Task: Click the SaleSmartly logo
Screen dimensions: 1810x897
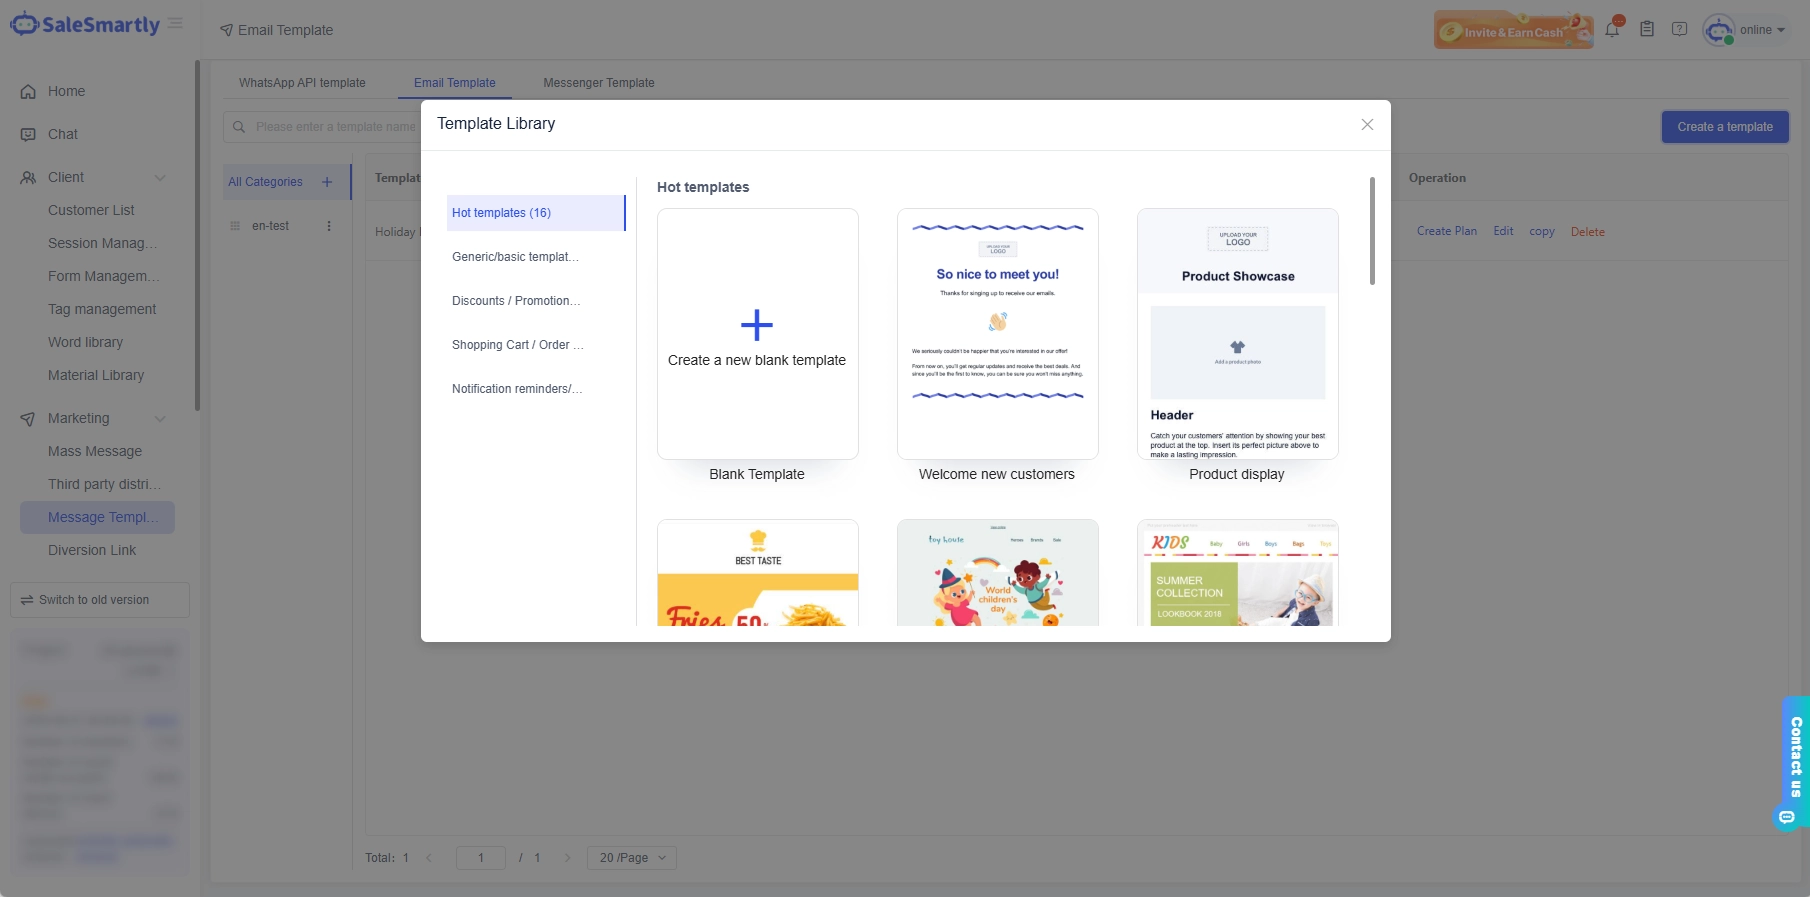Action: [85, 25]
